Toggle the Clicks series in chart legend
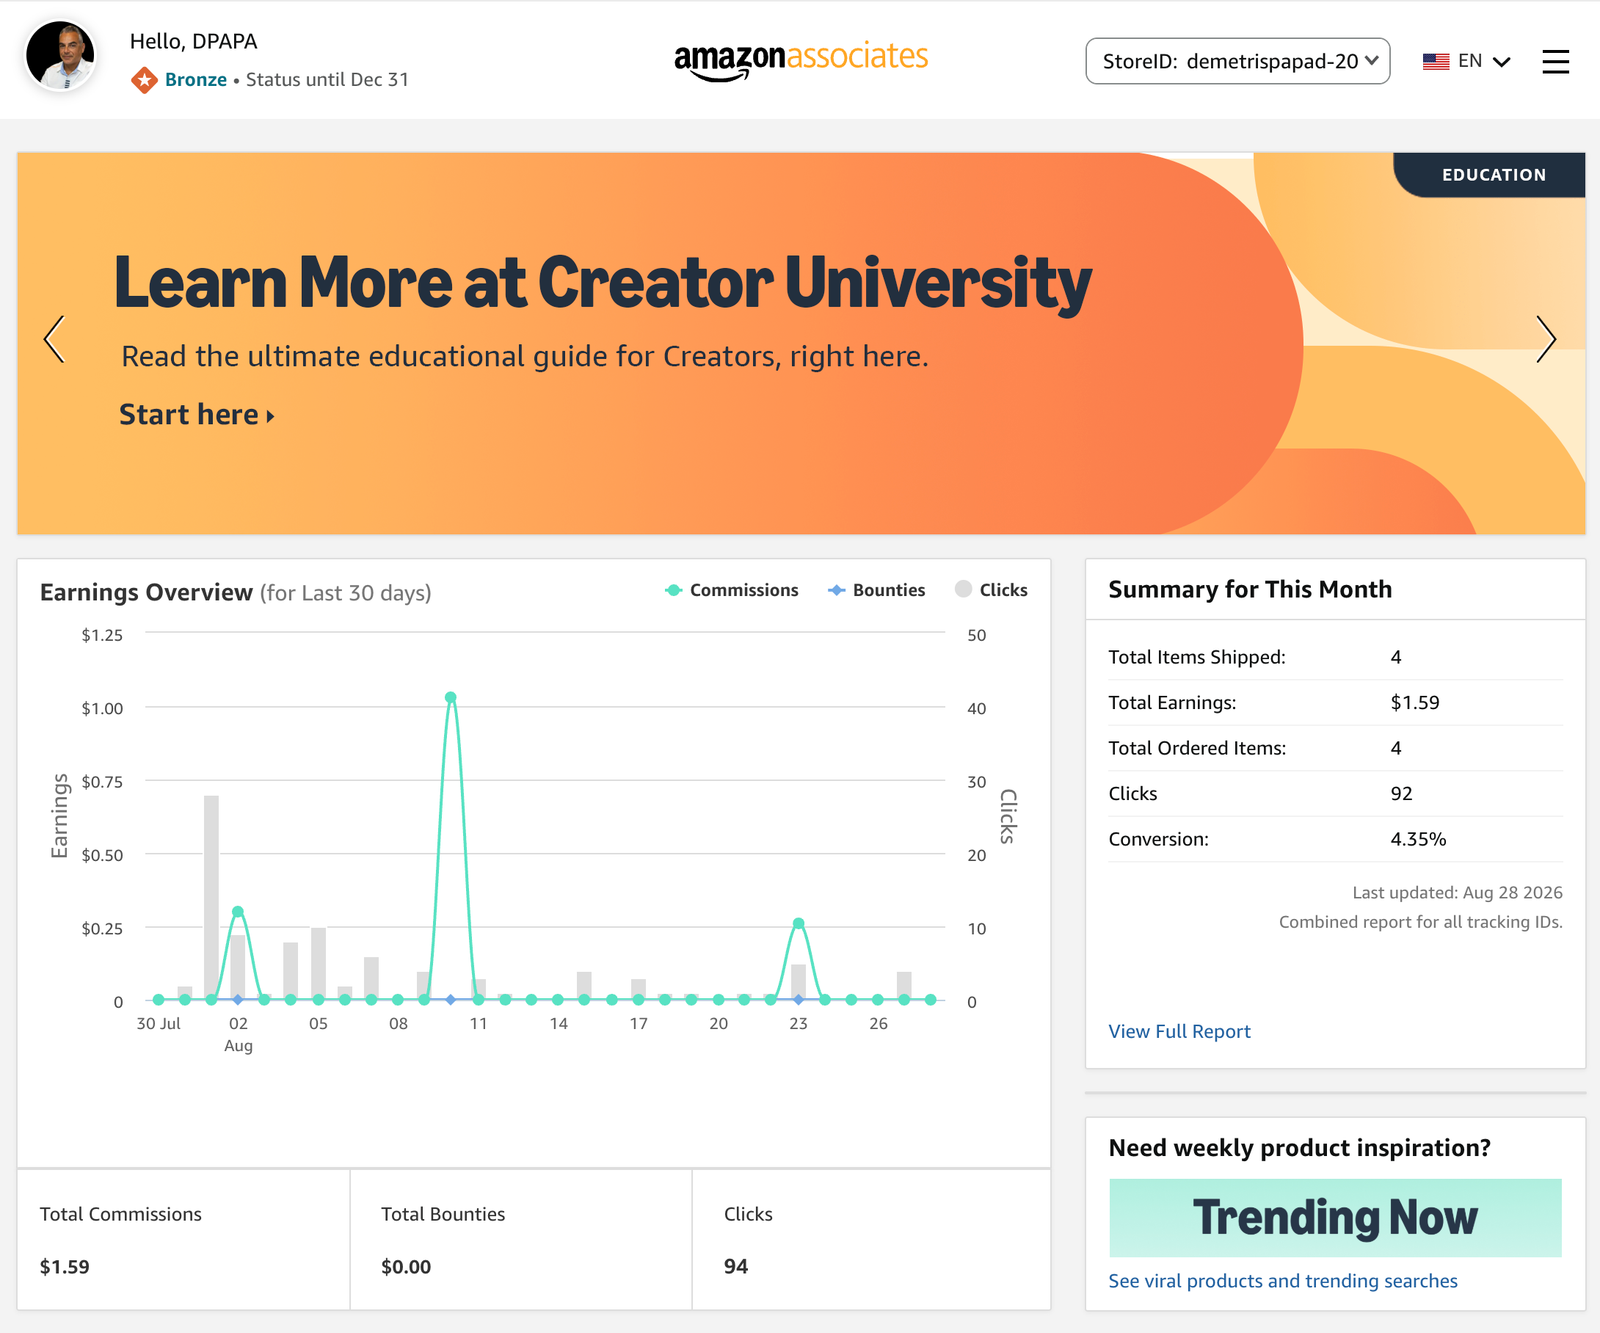Viewport: 1600px width, 1333px height. pos(991,590)
